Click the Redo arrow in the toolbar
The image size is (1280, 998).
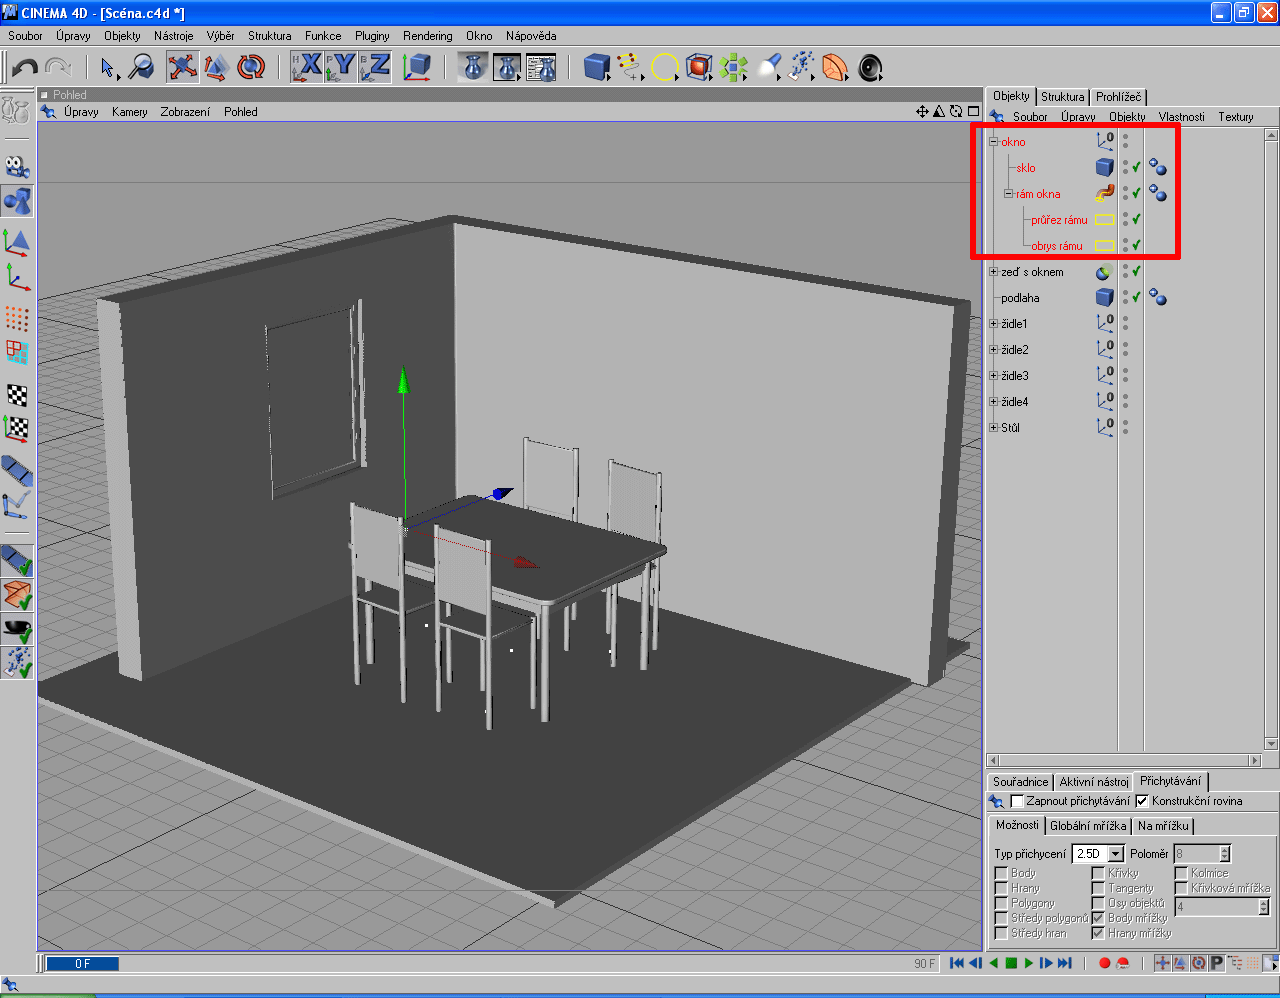[x=58, y=67]
